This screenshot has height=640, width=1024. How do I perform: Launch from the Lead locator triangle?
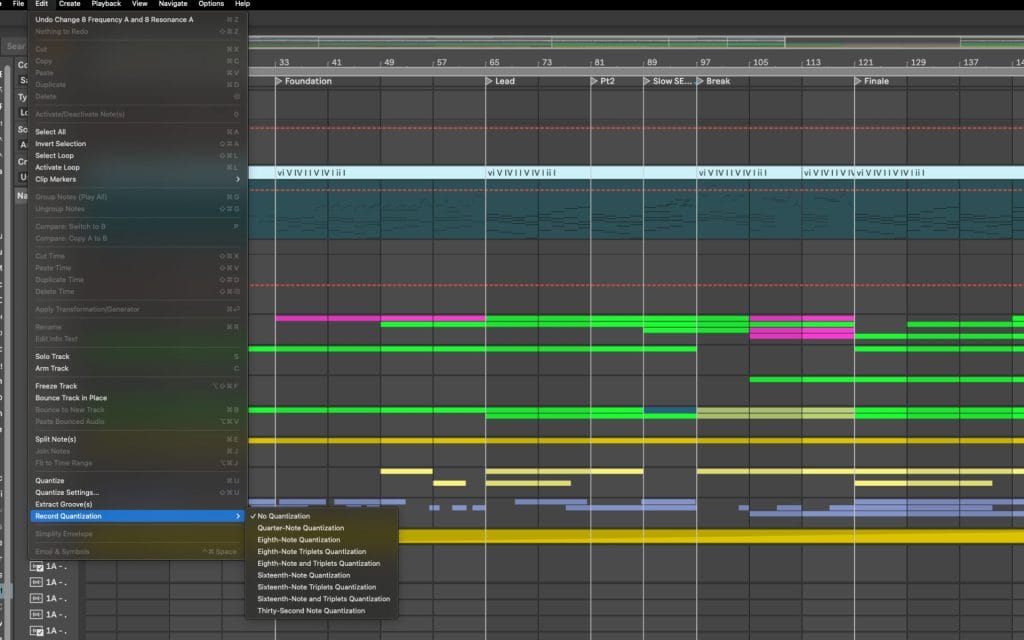click(x=490, y=81)
